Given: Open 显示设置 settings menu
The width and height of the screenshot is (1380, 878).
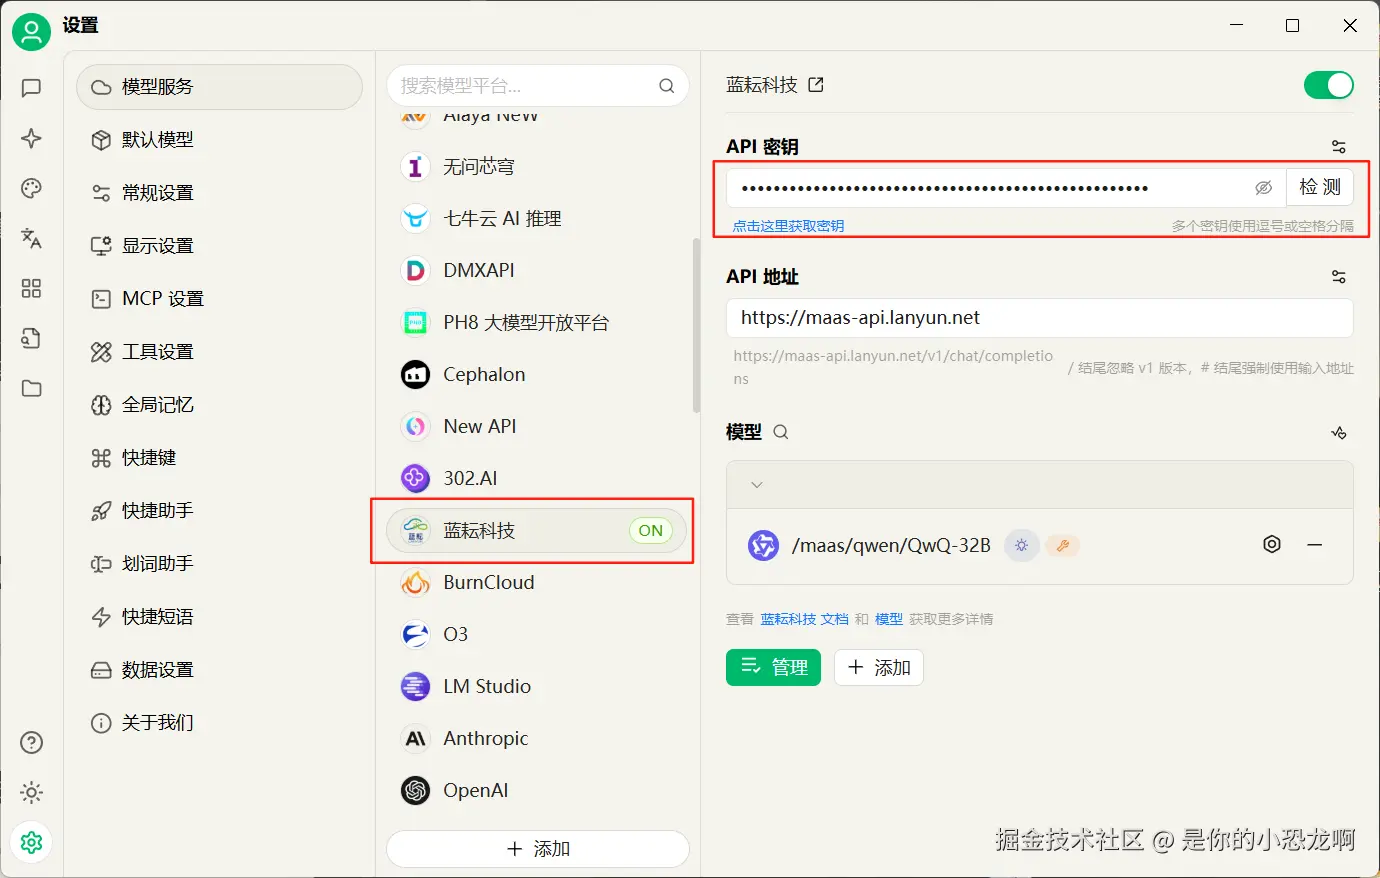Looking at the screenshot, I should pos(219,246).
